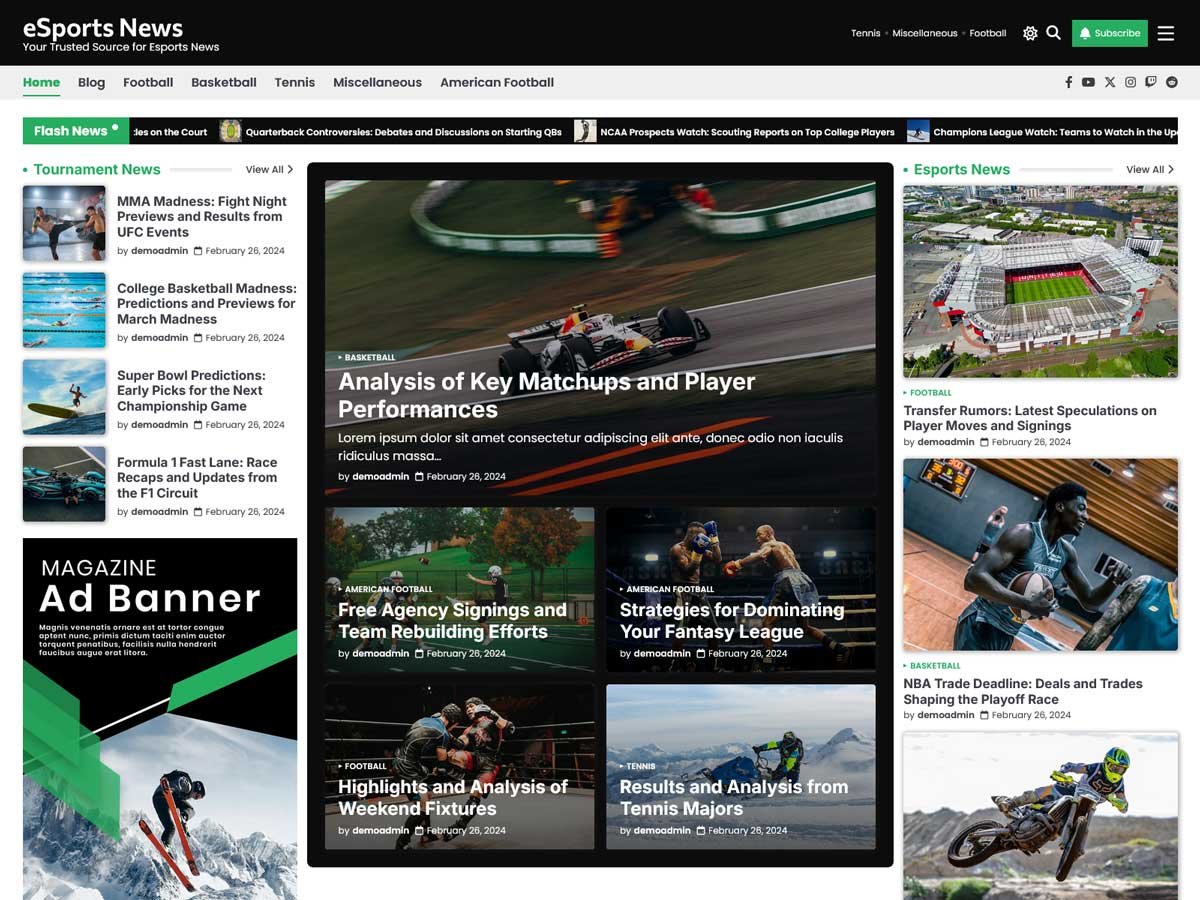1200x900 pixels.
Task: Open the YouTube channel icon
Action: click(1088, 82)
